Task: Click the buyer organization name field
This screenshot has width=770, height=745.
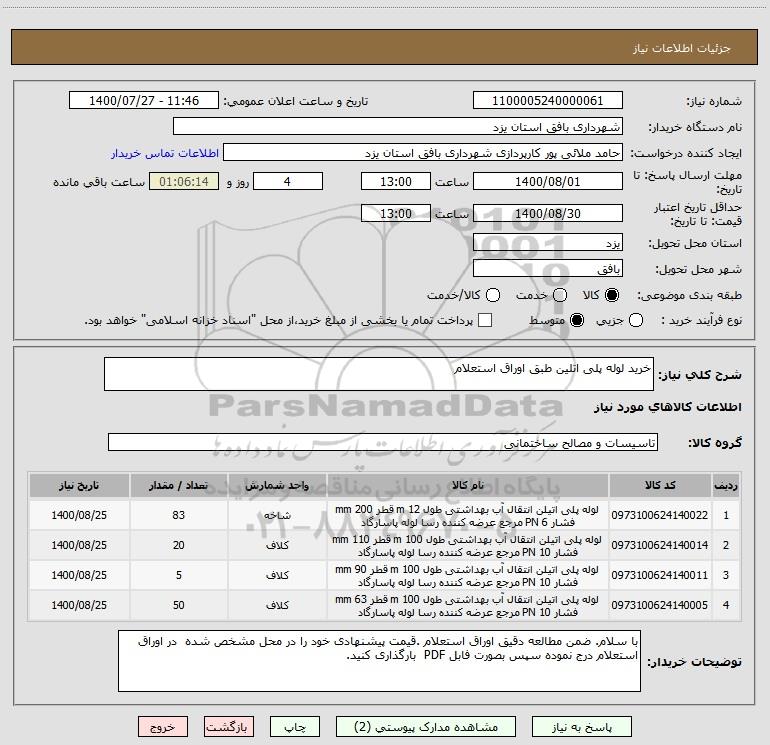Action: 398,127
